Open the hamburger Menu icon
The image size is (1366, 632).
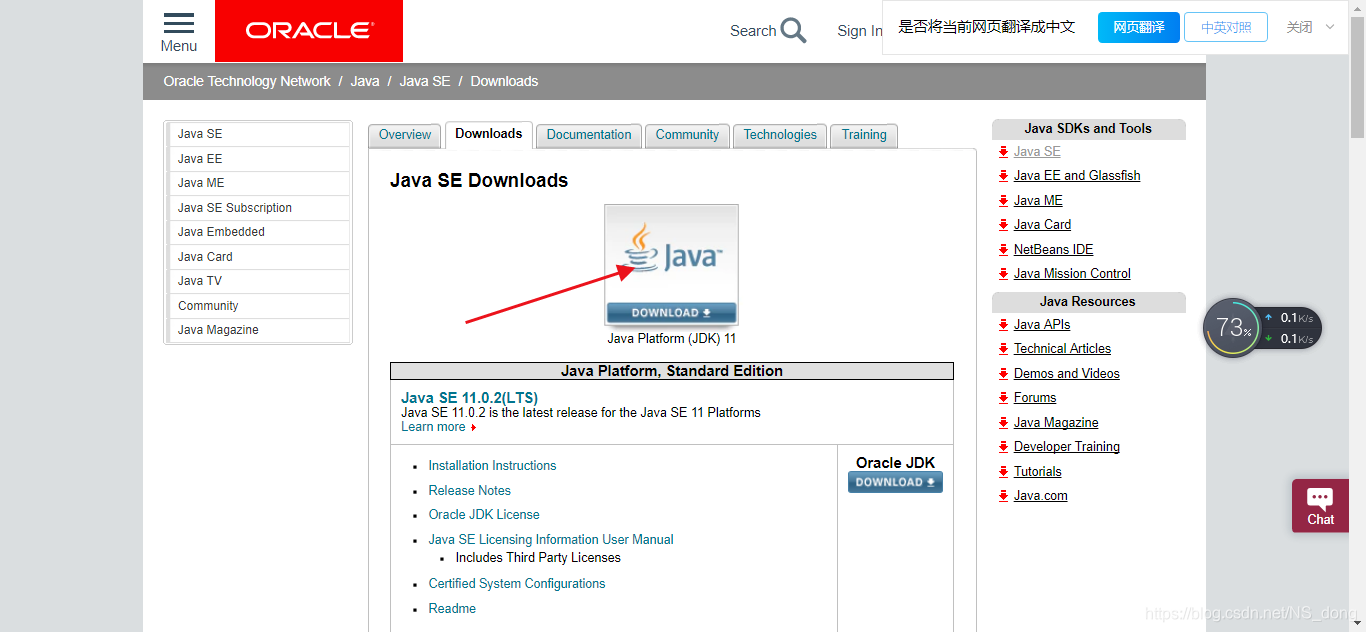coord(178,23)
